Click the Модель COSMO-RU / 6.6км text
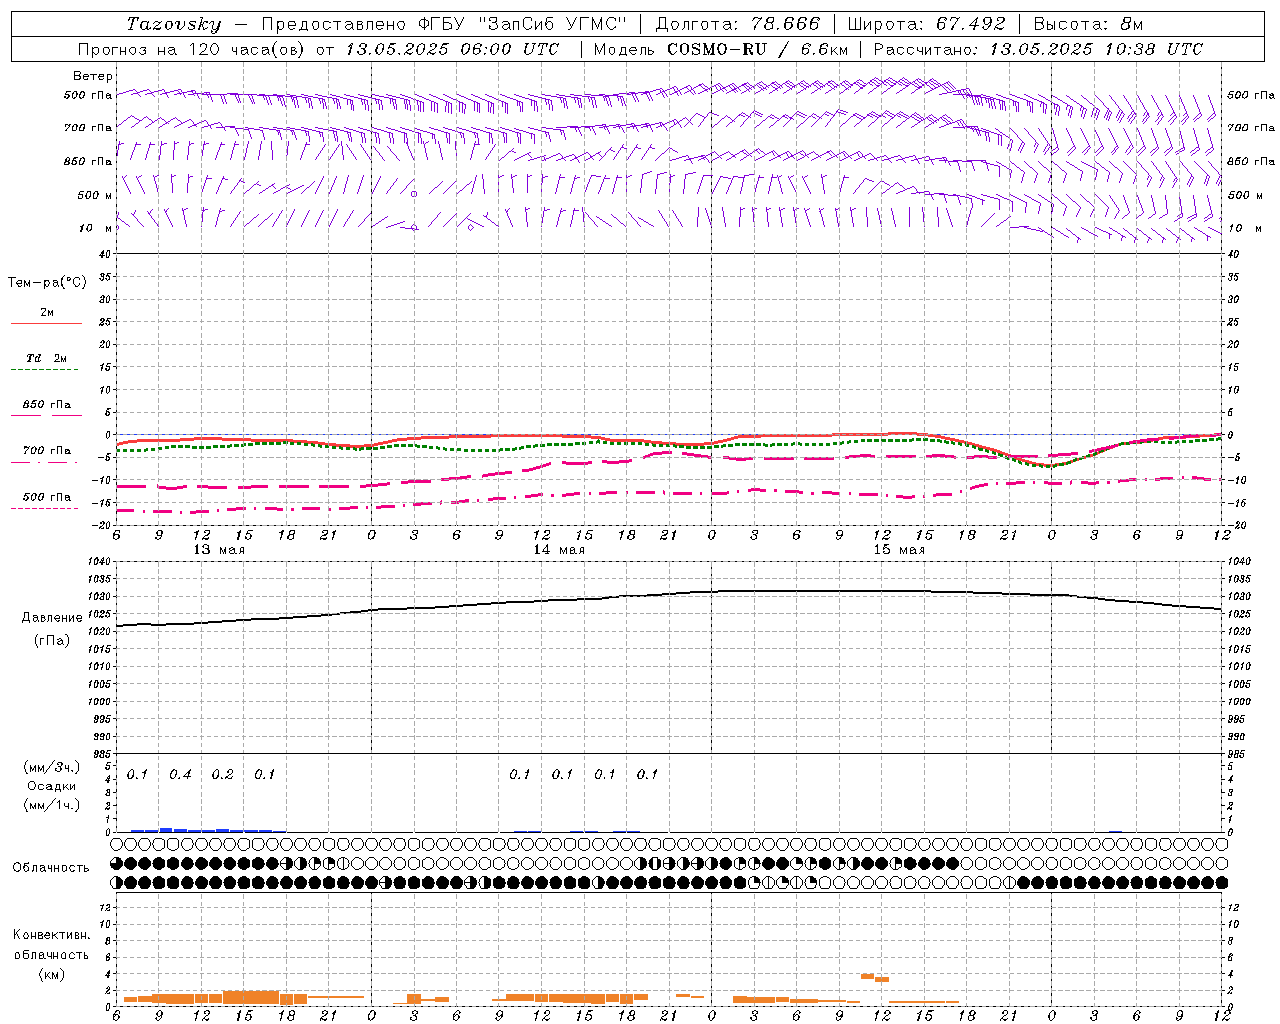This screenshot has width=1280, height=1024. 721,49
